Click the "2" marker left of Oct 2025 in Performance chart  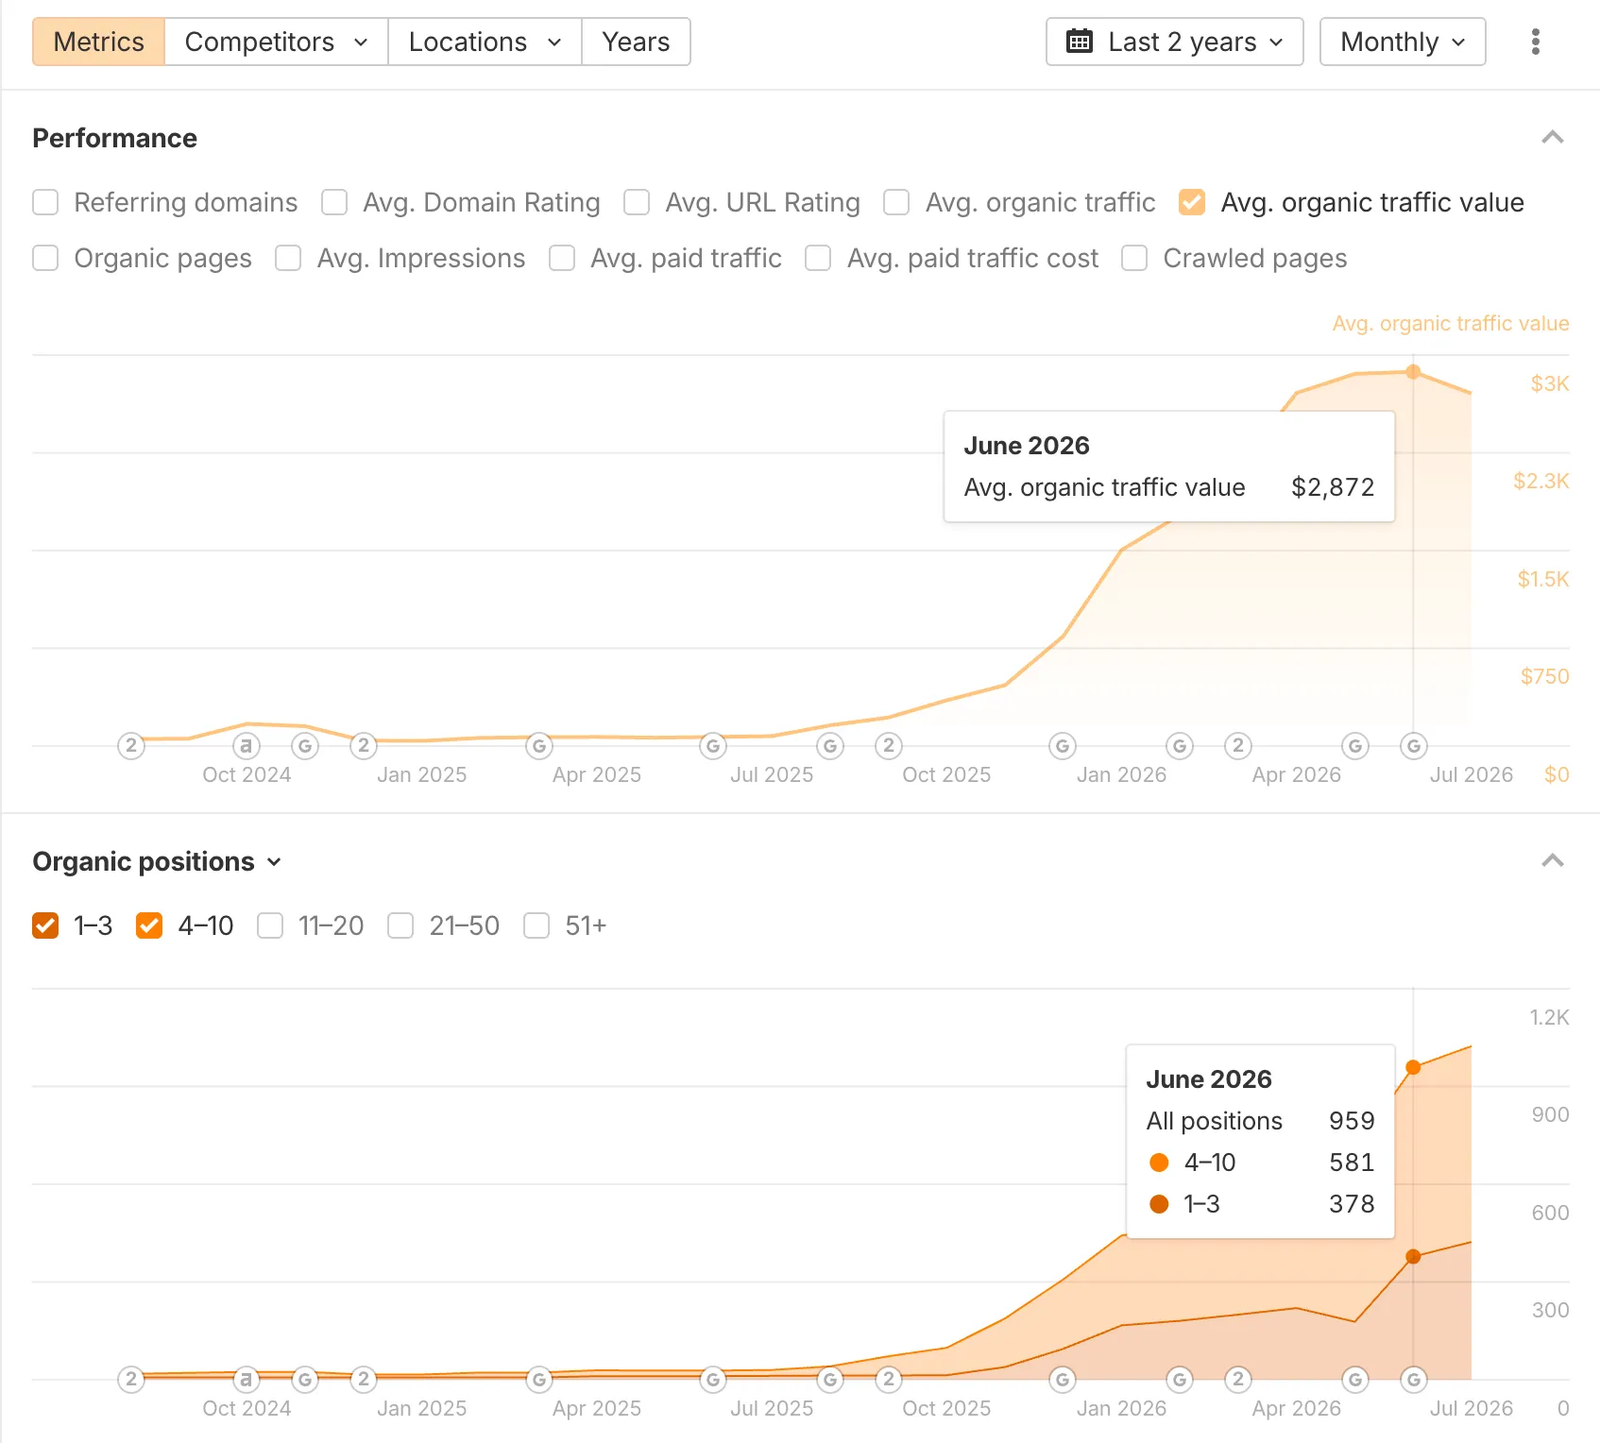pyautogui.click(x=888, y=746)
